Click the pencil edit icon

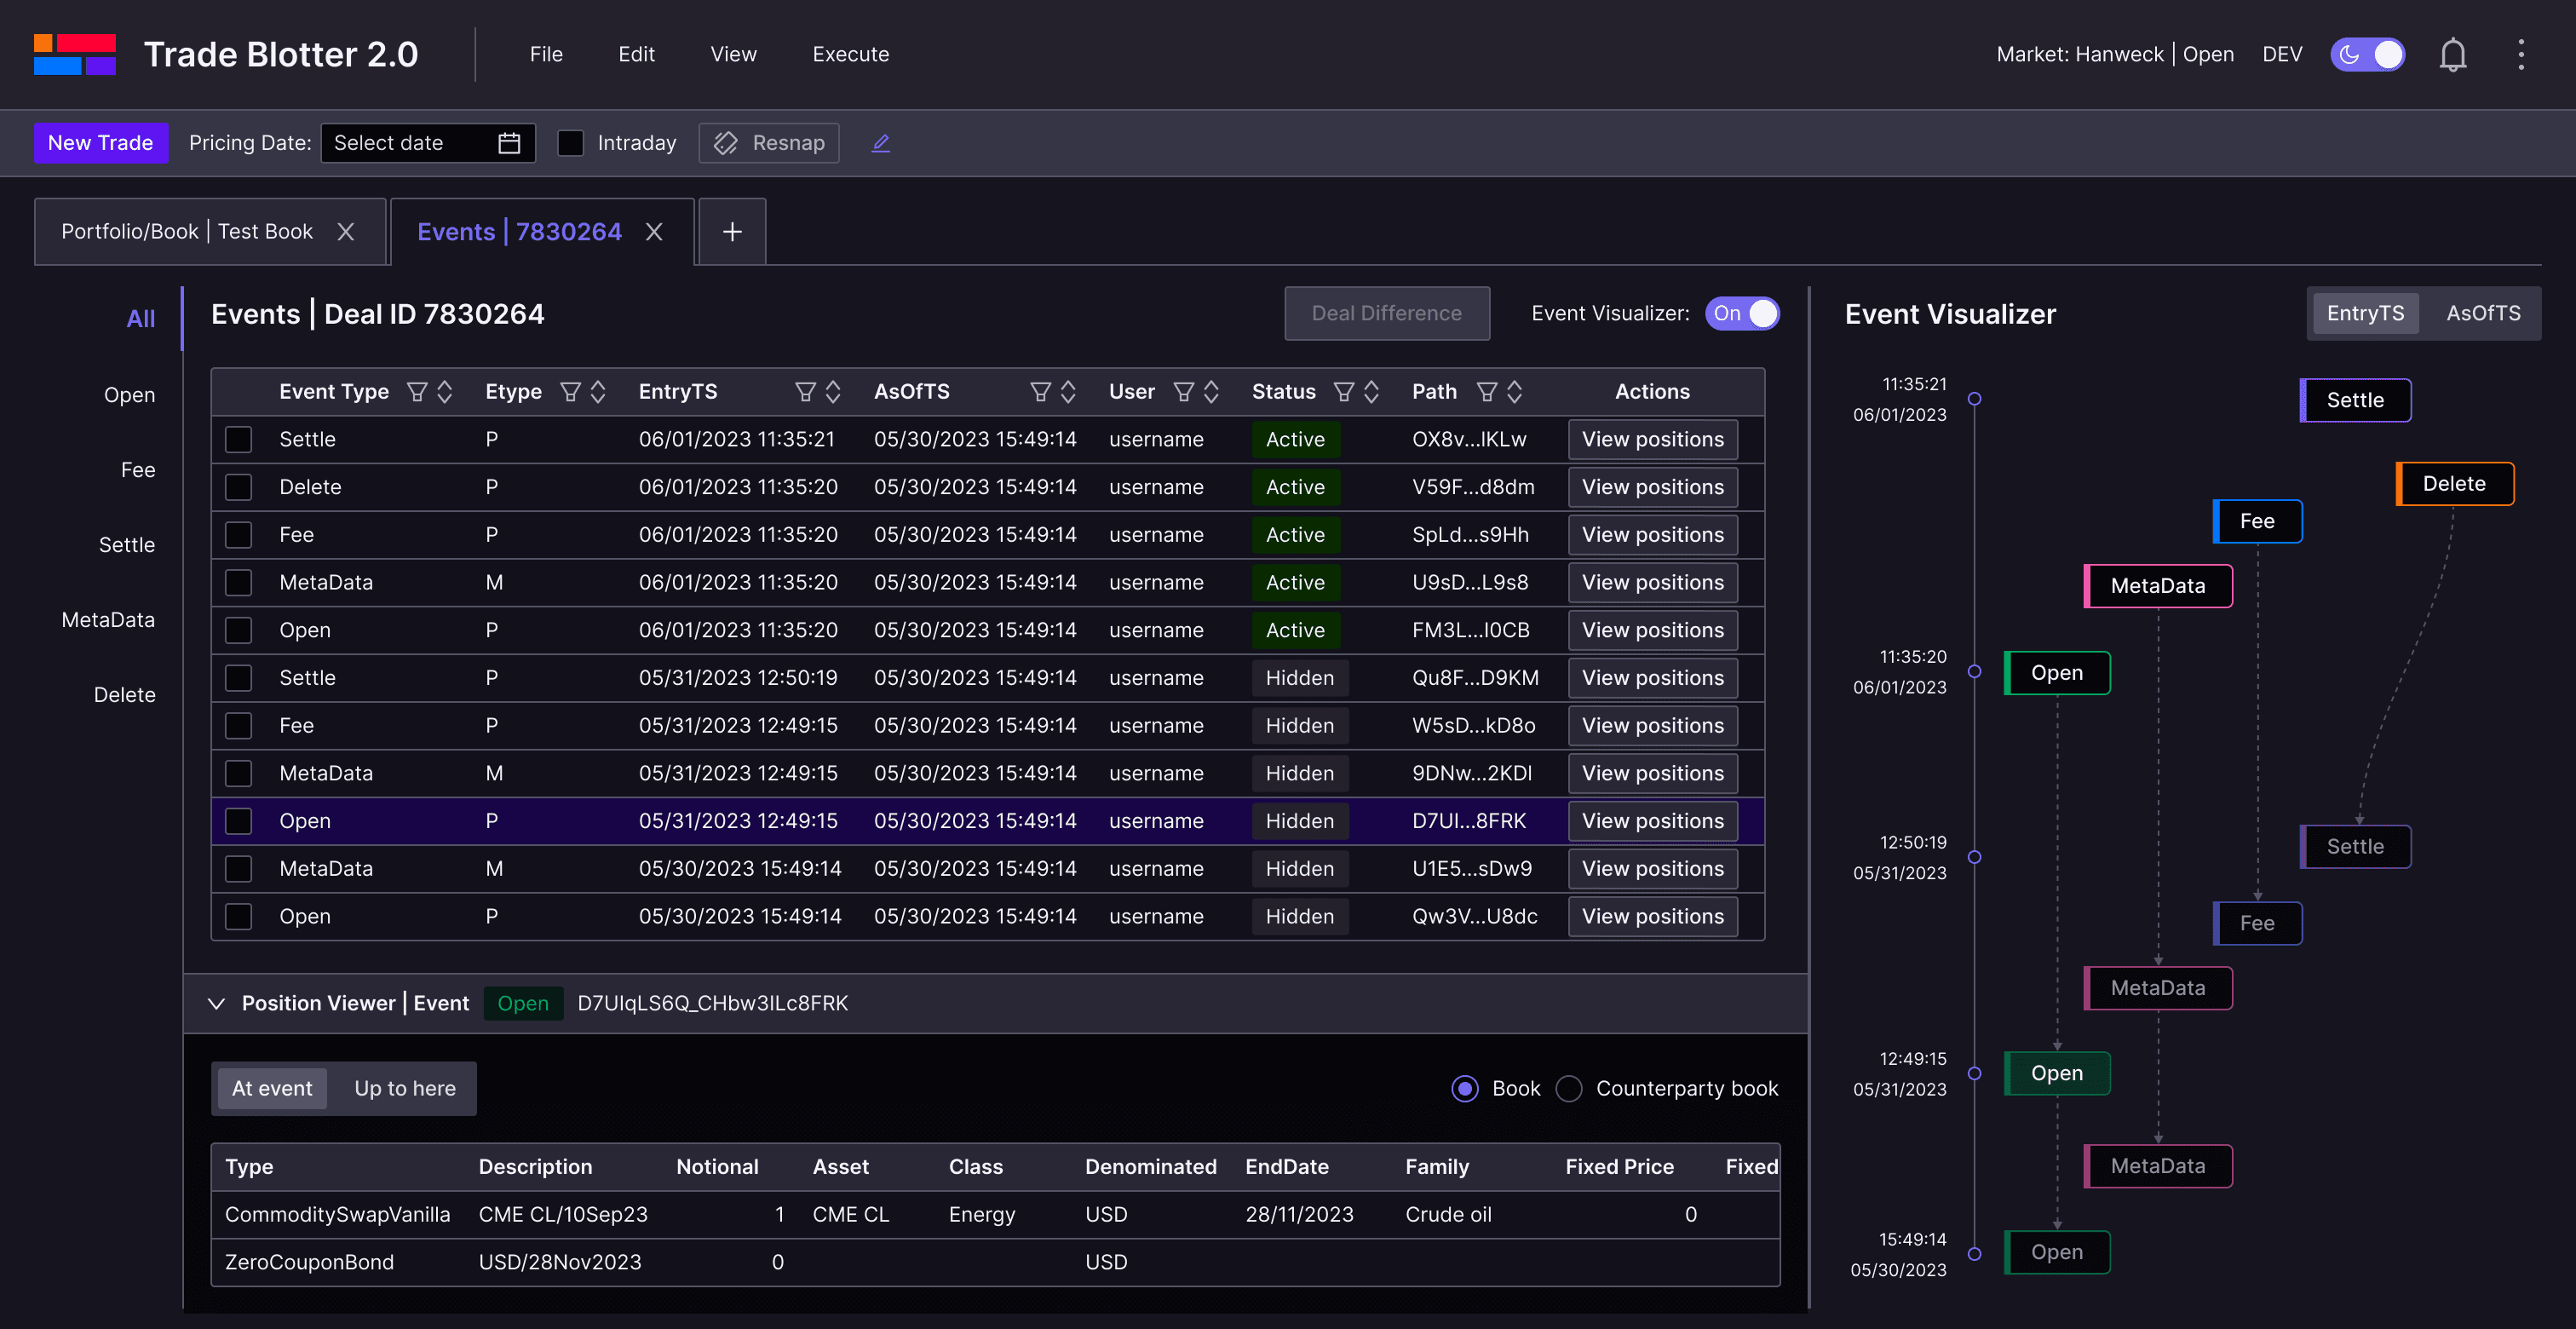[880, 143]
